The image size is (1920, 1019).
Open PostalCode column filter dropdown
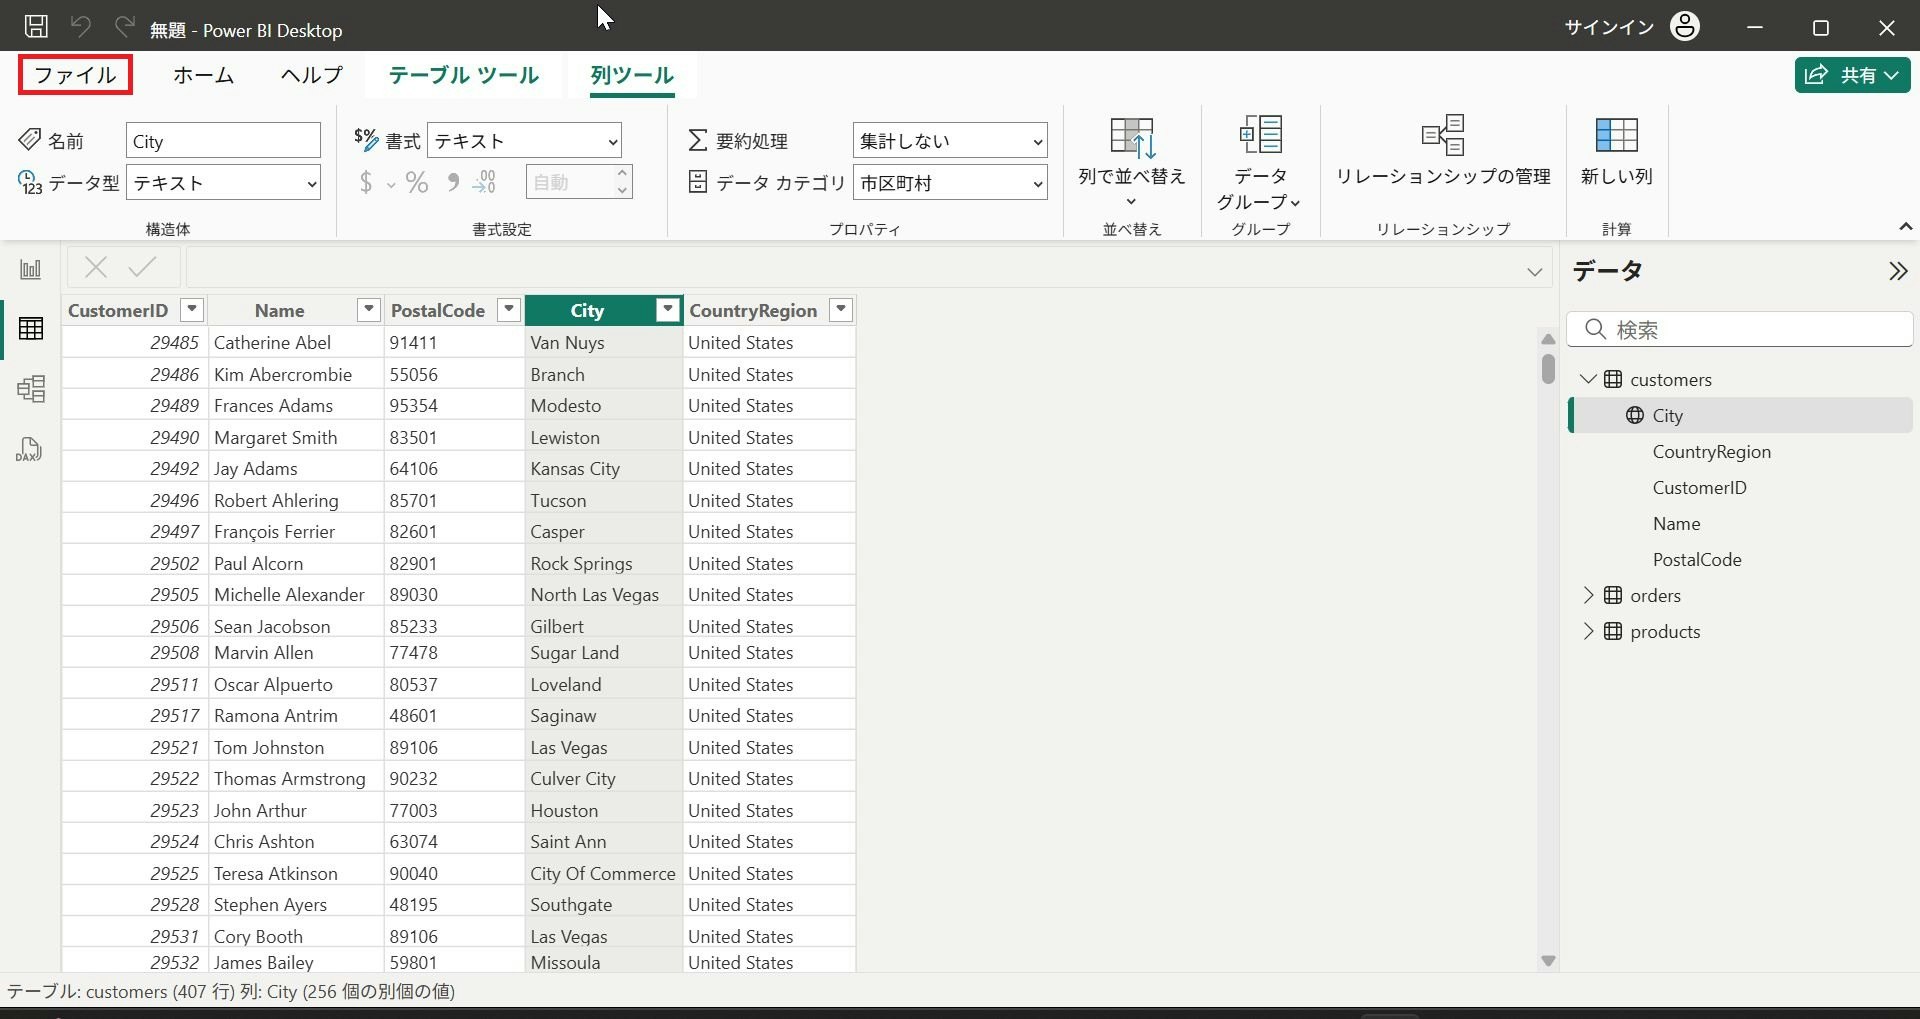pos(509,310)
